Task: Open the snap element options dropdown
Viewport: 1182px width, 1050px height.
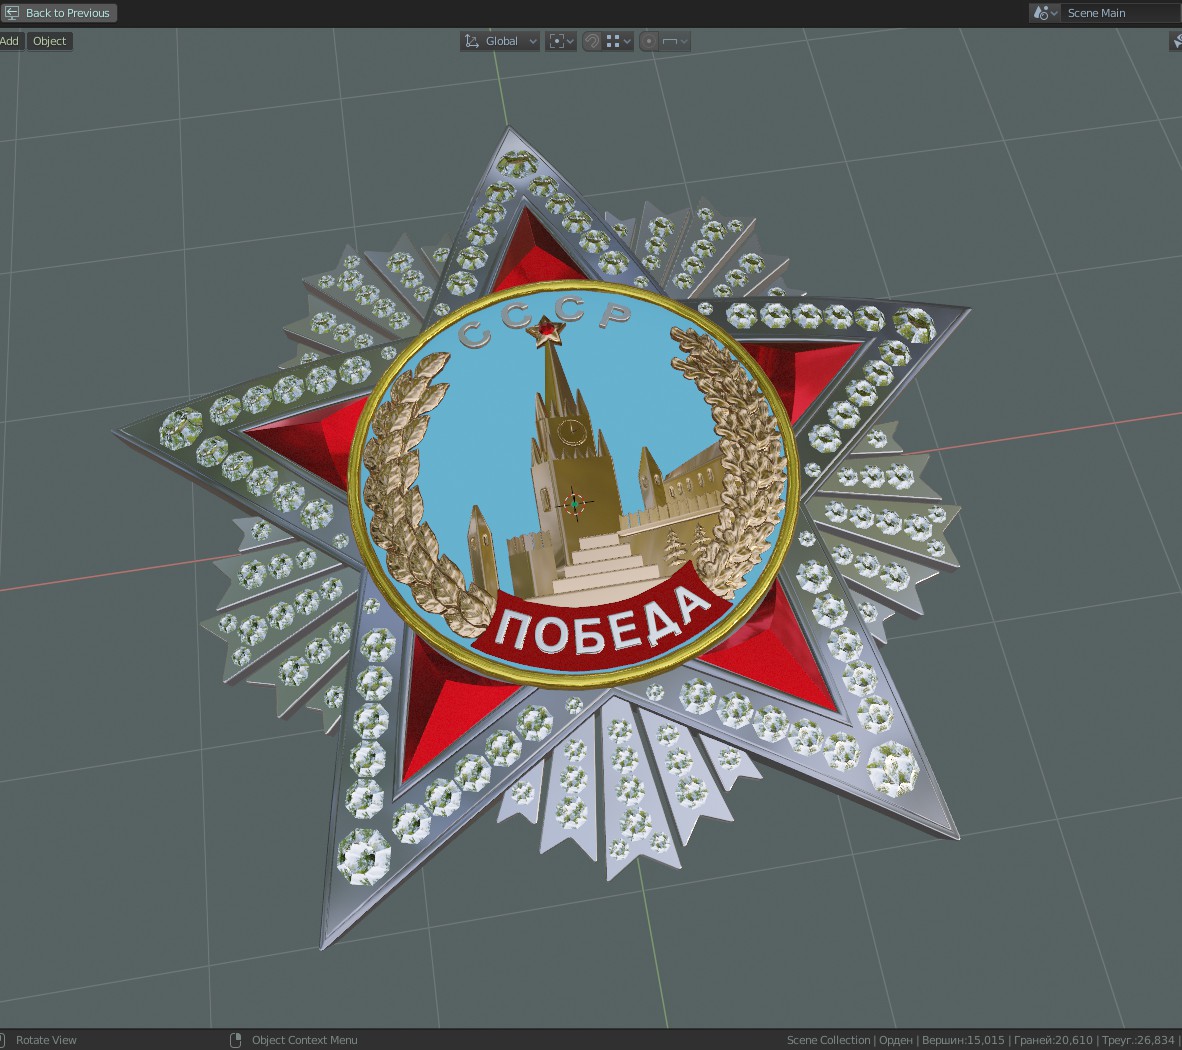Action: click(x=618, y=41)
